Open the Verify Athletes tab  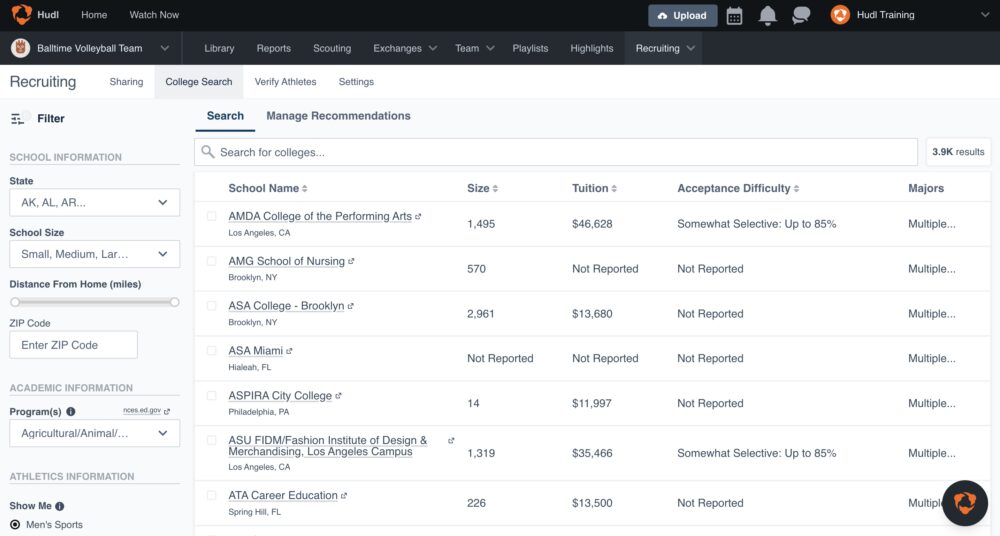click(x=285, y=82)
